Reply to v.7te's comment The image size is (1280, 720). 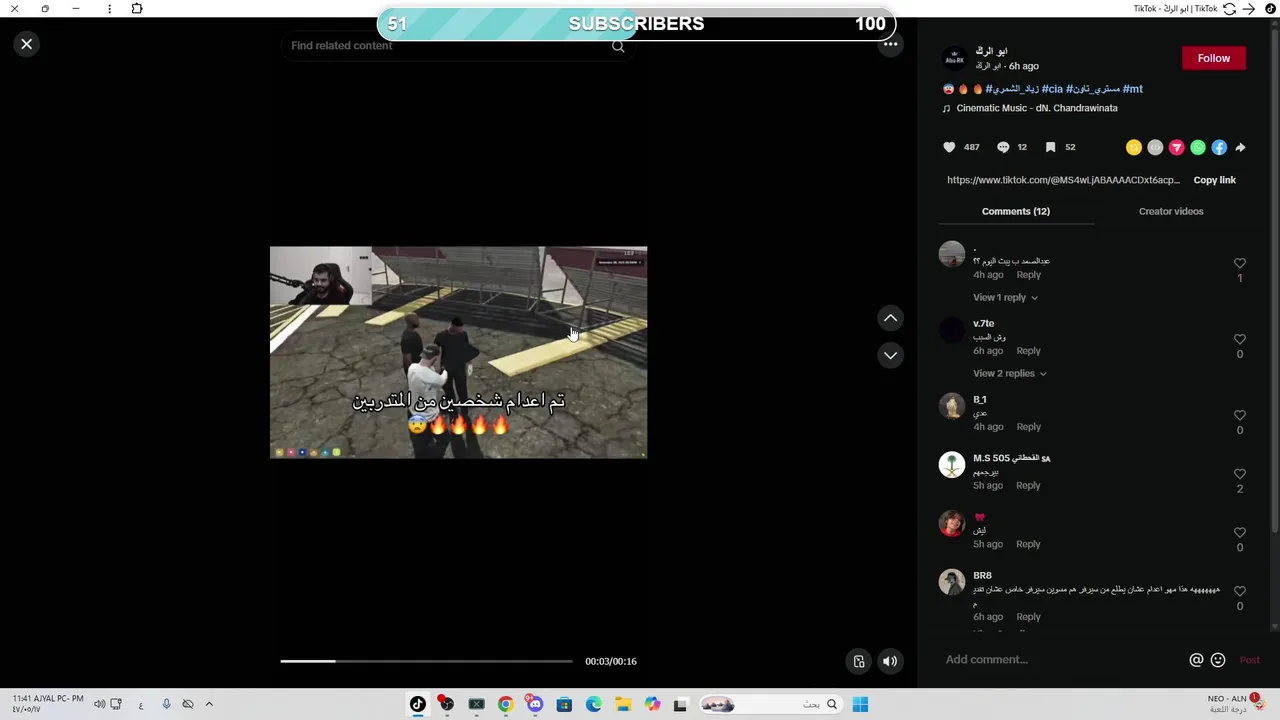(1028, 351)
